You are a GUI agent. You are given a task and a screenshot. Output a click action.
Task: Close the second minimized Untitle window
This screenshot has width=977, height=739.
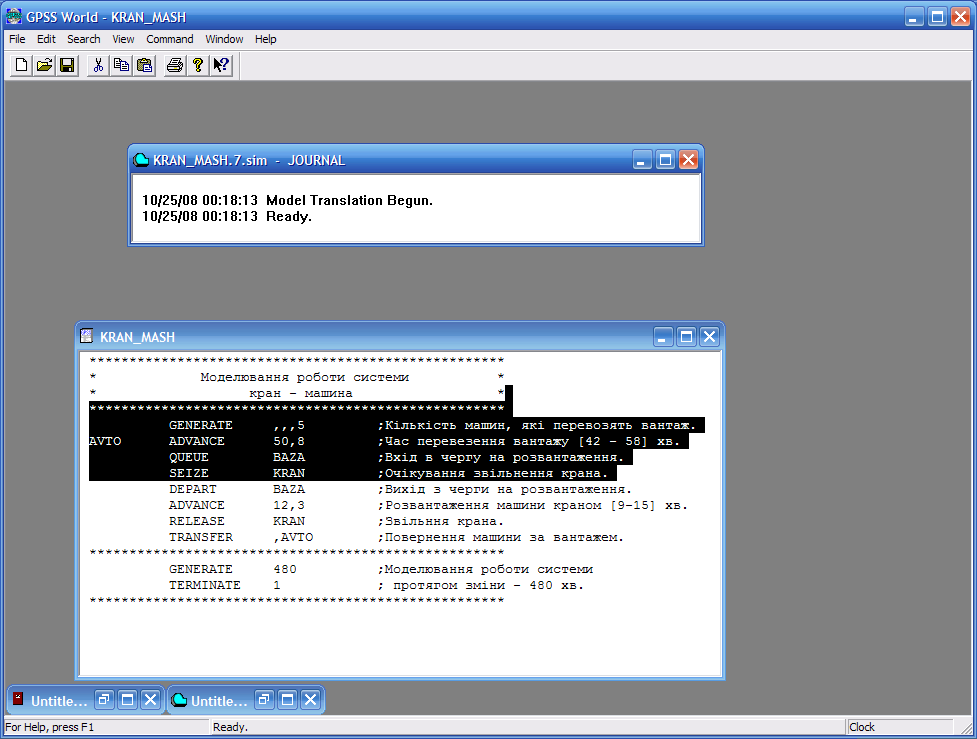click(310, 700)
